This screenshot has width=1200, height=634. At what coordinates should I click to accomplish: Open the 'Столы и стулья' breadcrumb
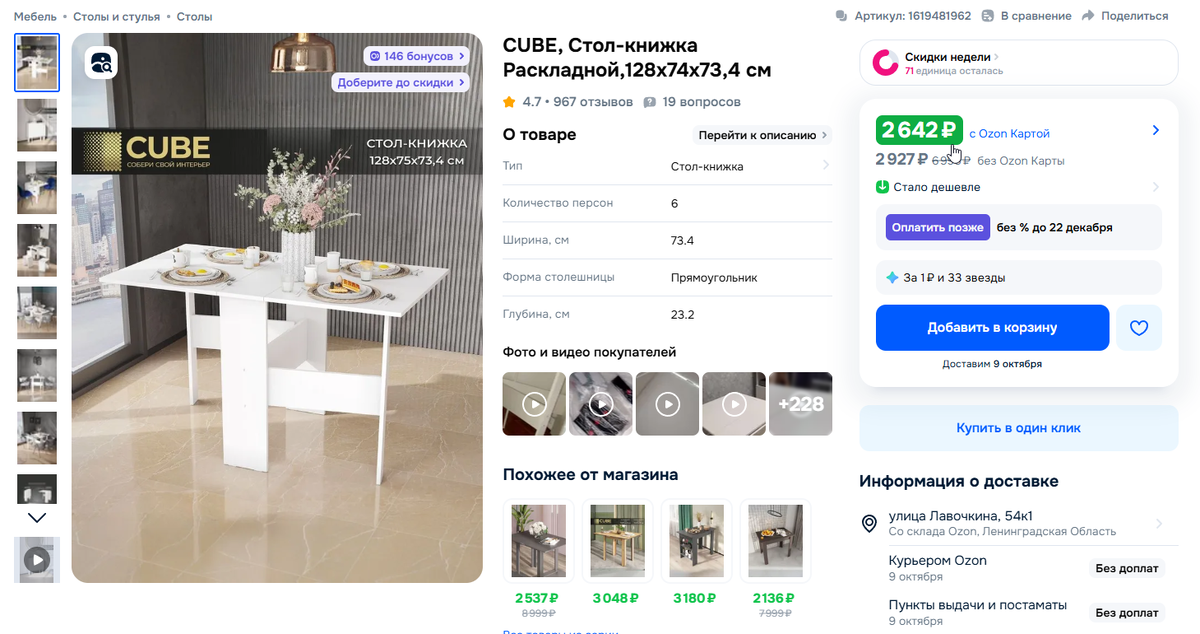(x=116, y=17)
